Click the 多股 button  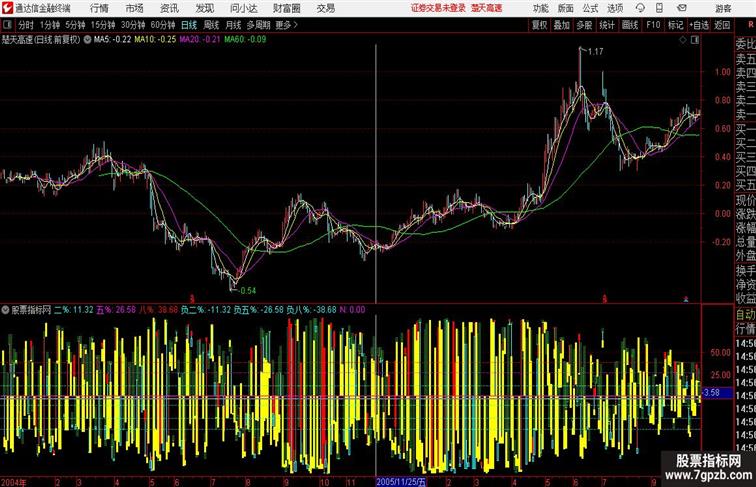(x=584, y=25)
